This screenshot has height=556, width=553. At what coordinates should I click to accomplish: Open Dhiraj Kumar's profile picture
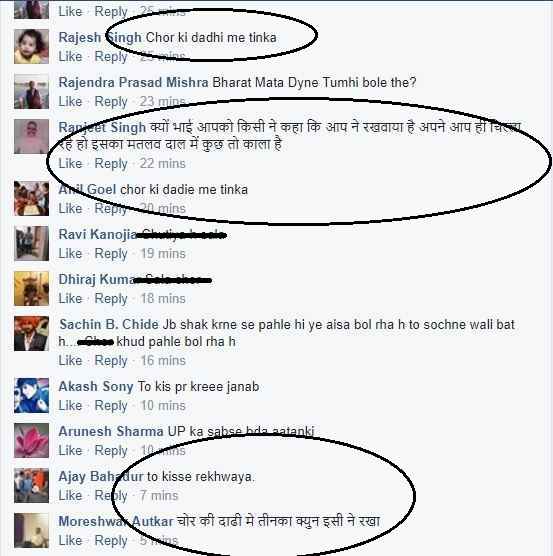(31, 289)
